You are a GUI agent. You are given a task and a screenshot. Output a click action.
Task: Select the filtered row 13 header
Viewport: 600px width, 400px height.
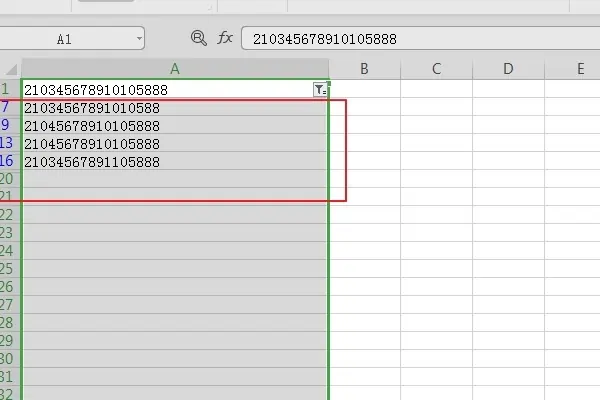pyautogui.click(x=10, y=144)
